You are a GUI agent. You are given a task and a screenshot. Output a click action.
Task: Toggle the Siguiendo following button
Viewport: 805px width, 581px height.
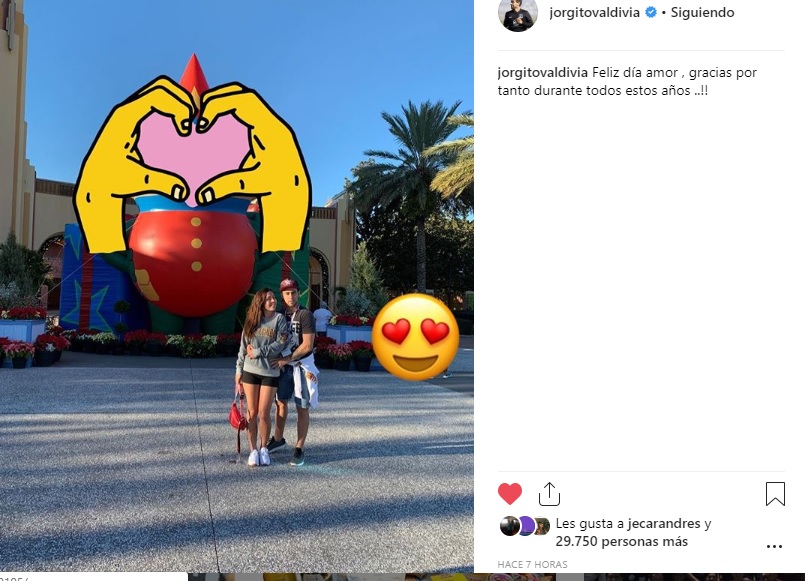[702, 12]
